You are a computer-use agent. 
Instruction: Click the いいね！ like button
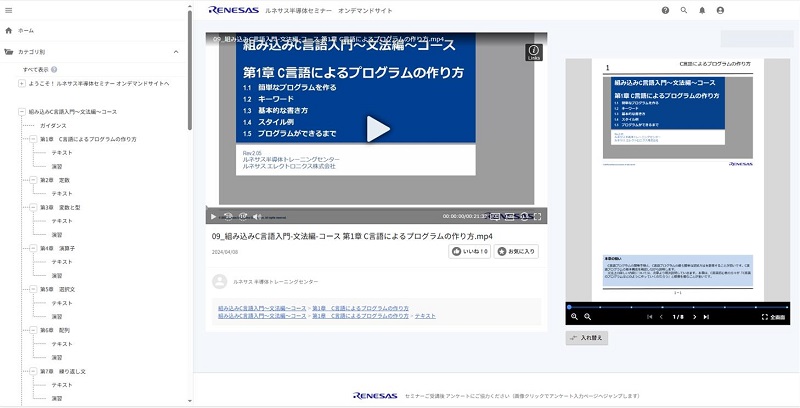(469, 251)
